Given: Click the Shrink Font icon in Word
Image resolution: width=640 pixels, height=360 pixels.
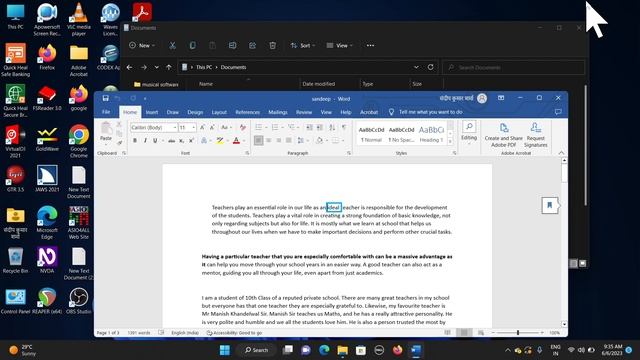Looking at the screenshot, I should [x=212, y=128].
